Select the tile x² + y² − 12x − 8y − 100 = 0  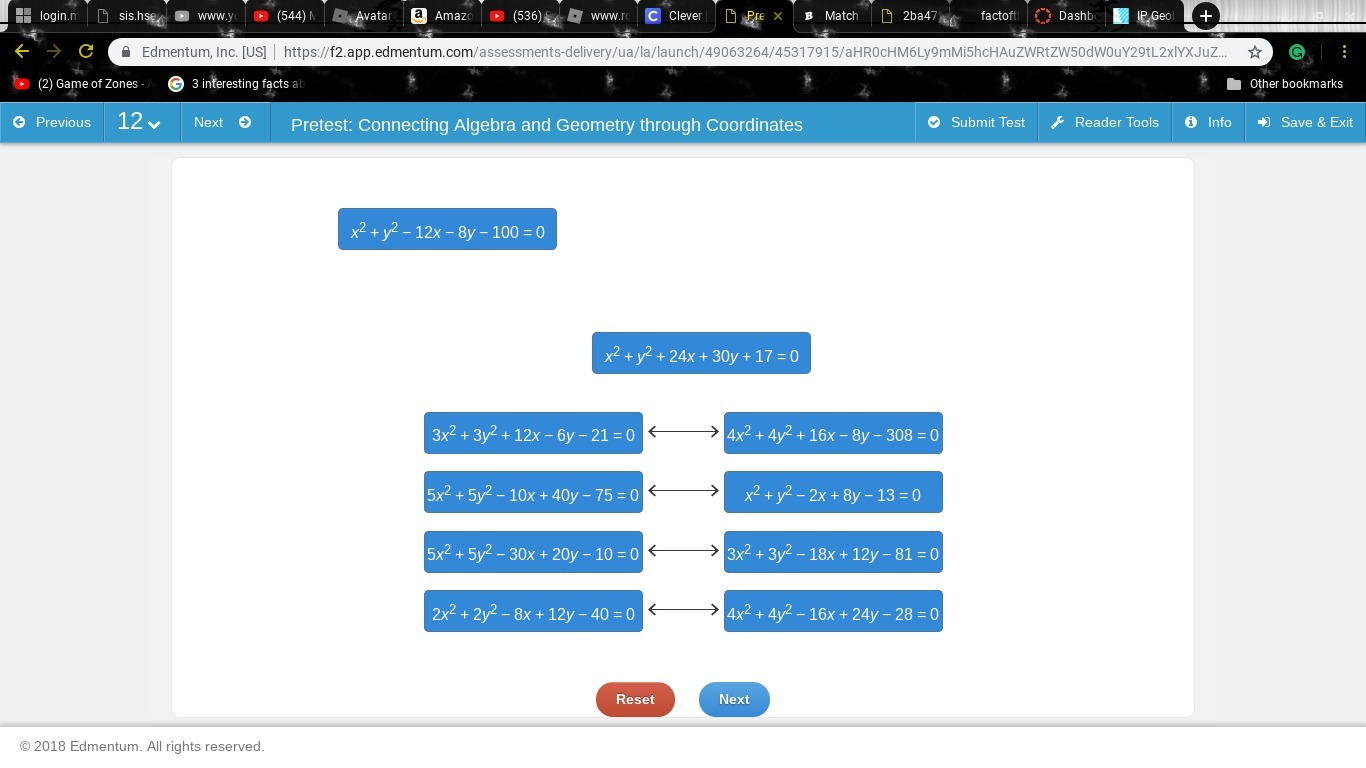pos(447,230)
